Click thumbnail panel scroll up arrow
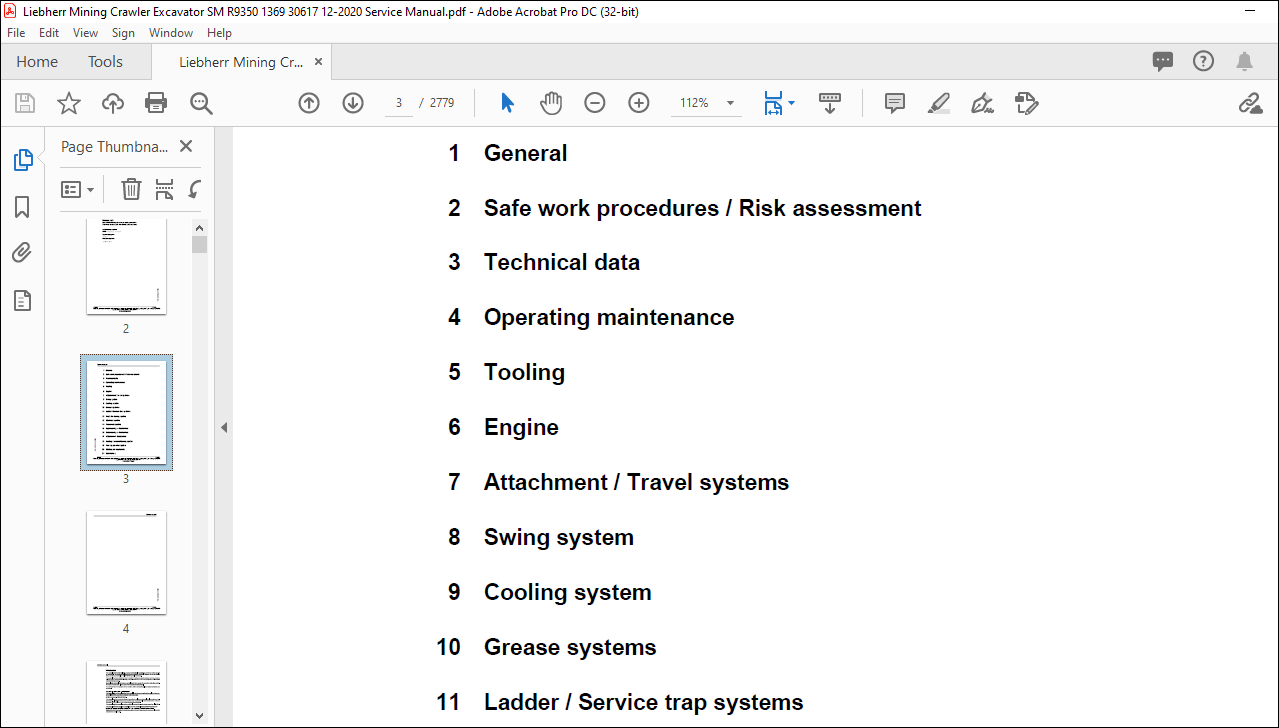The image size is (1279, 728). point(199,227)
